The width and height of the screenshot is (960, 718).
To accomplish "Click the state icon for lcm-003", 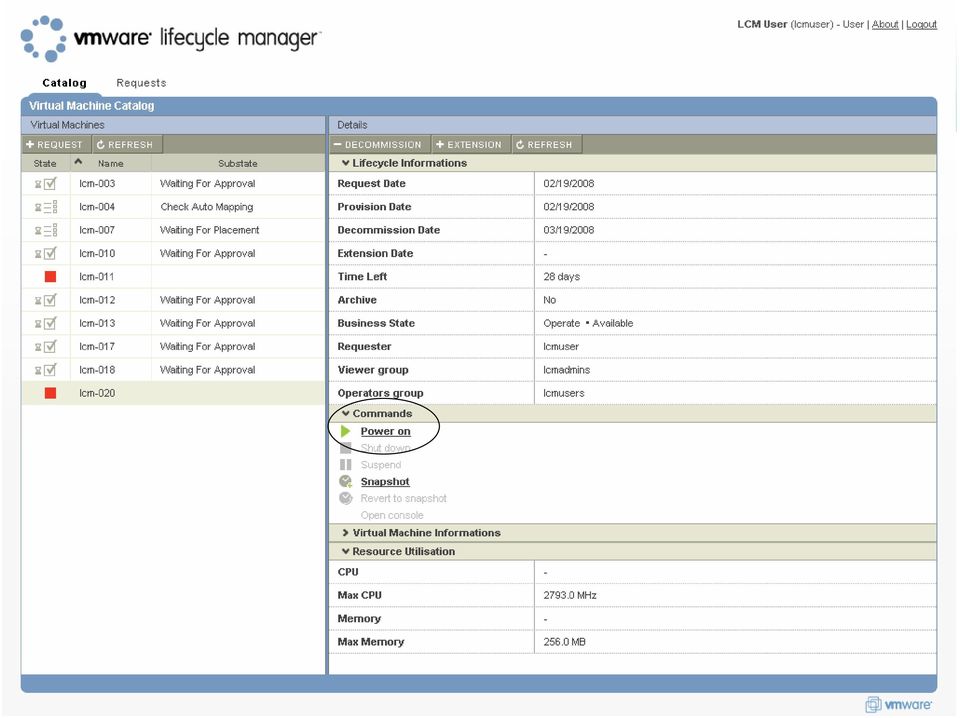I will [x=46, y=184].
